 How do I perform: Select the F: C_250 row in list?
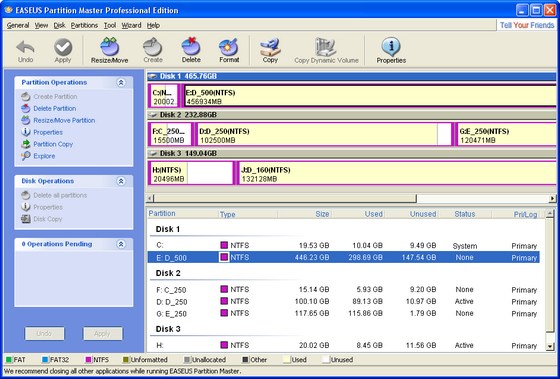pyautogui.click(x=344, y=290)
